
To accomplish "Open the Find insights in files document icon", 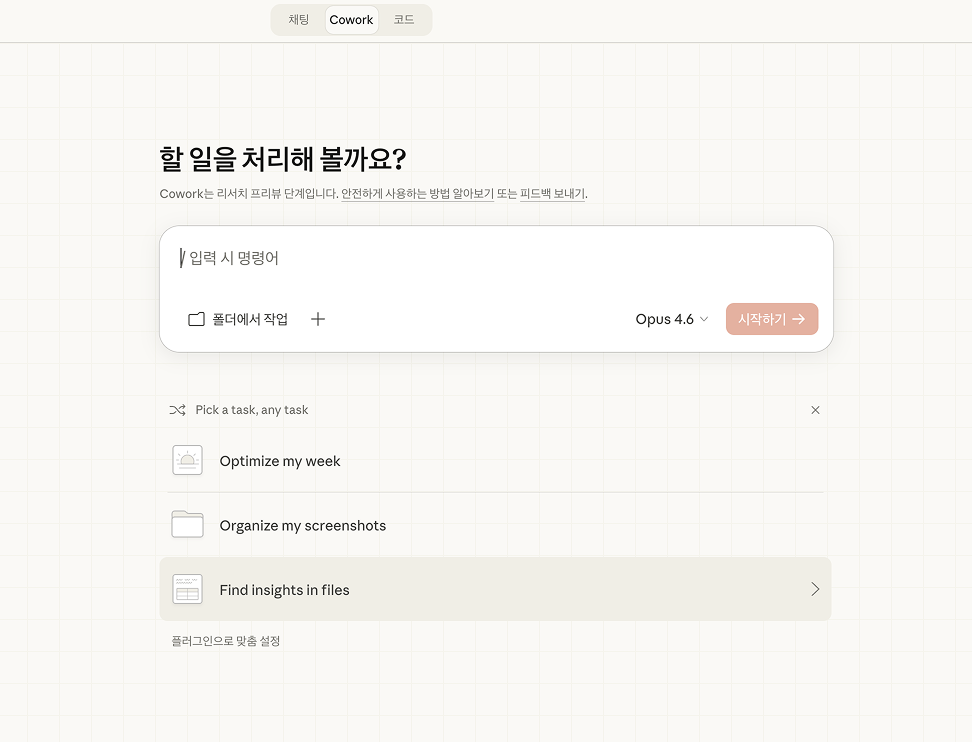I will click(x=187, y=589).
